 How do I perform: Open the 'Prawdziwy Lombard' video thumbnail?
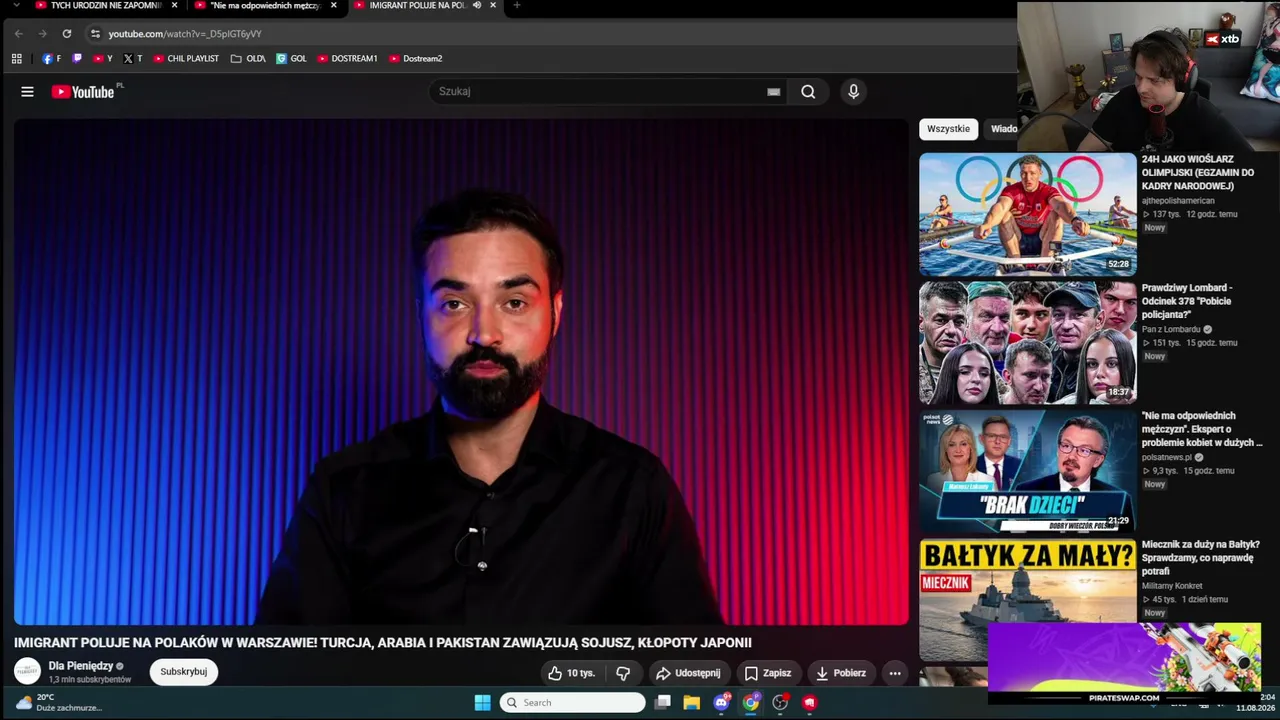tap(1028, 342)
